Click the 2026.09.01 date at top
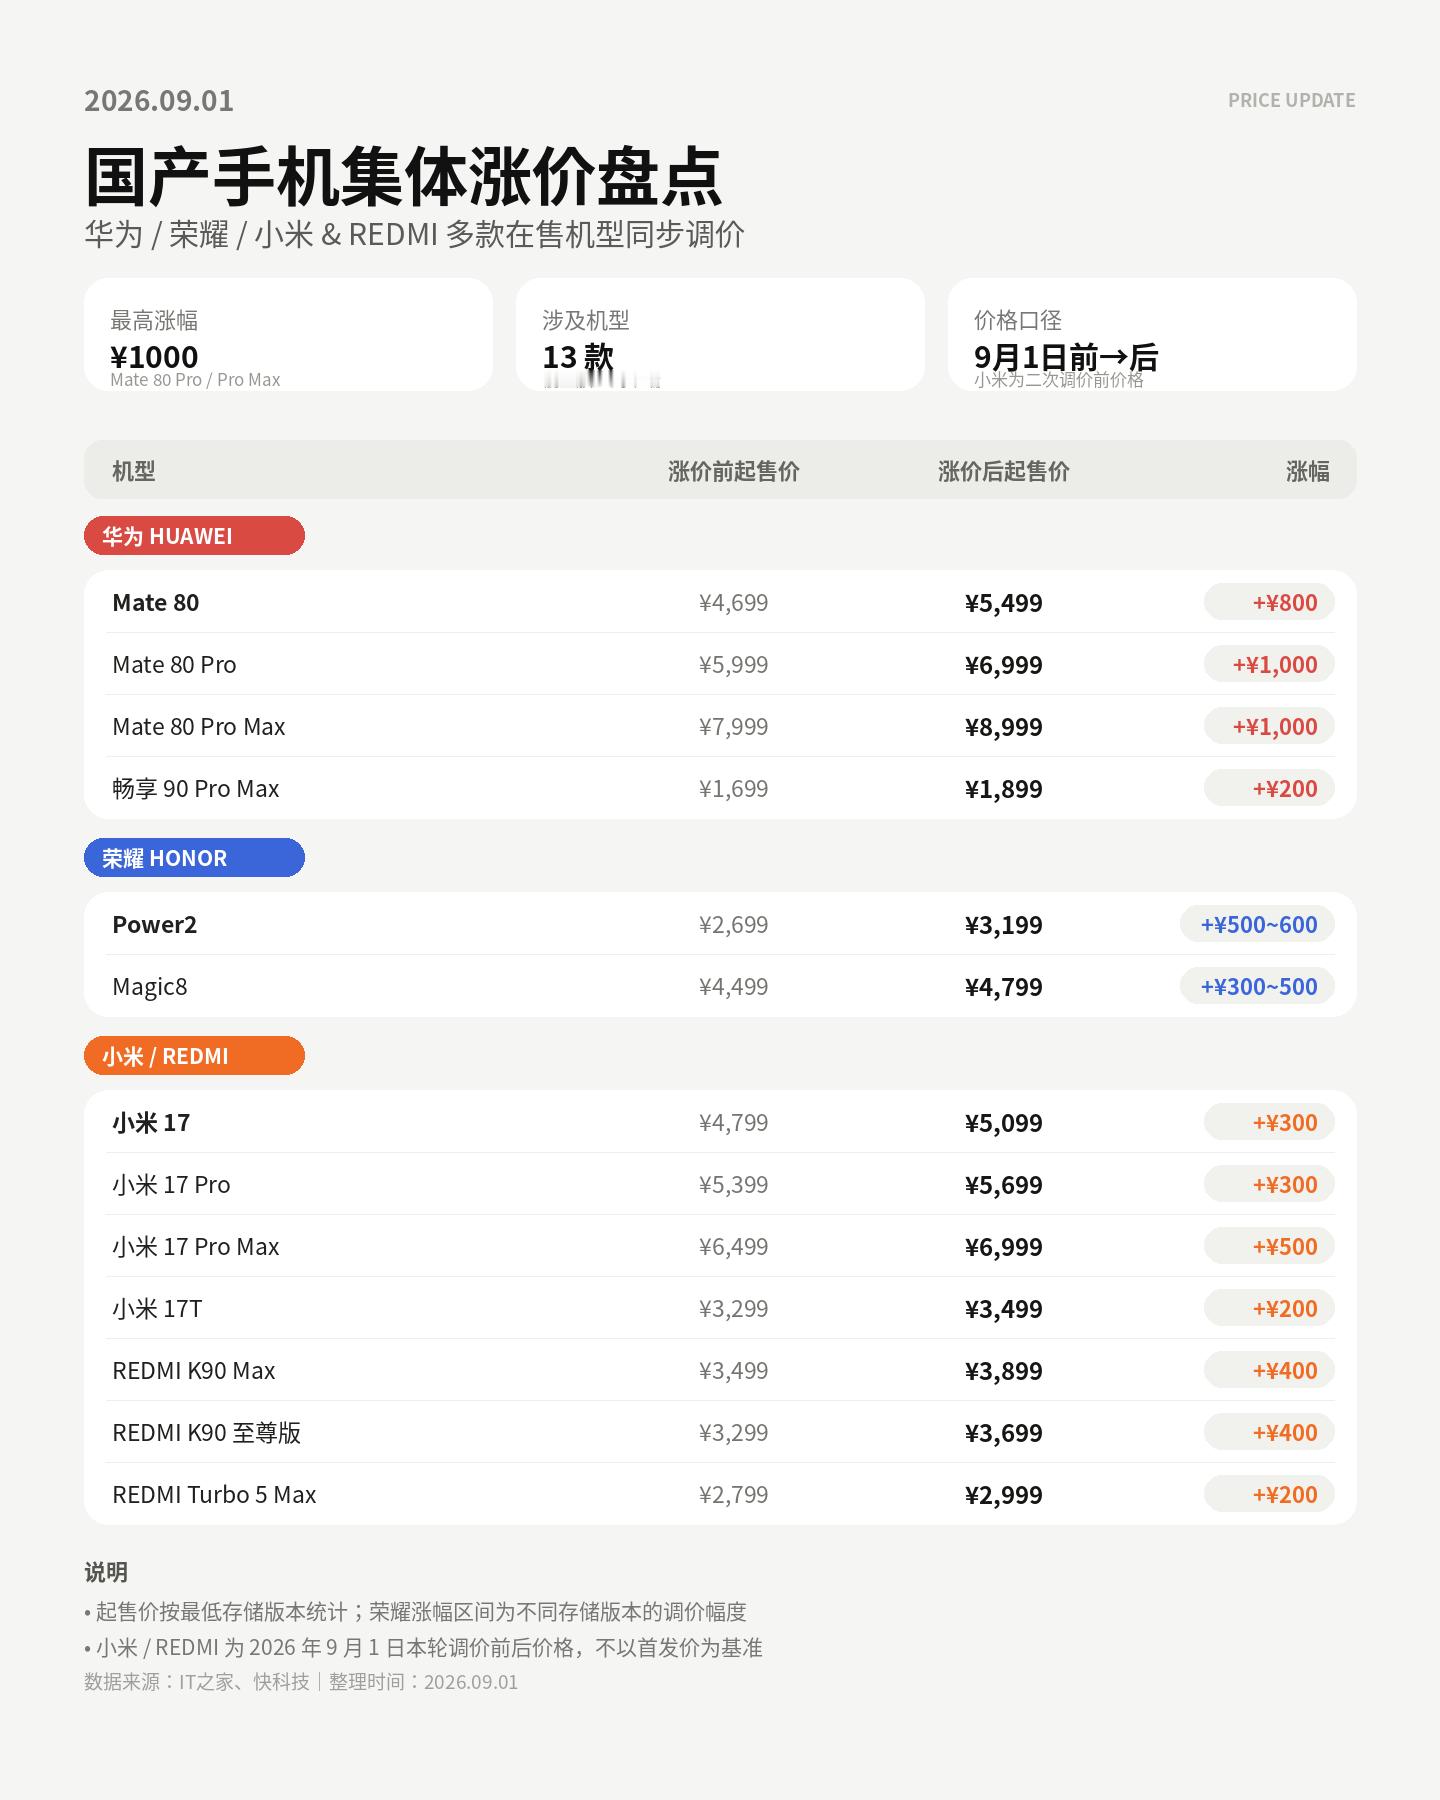The width and height of the screenshot is (1440, 1800). click(x=159, y=100)
